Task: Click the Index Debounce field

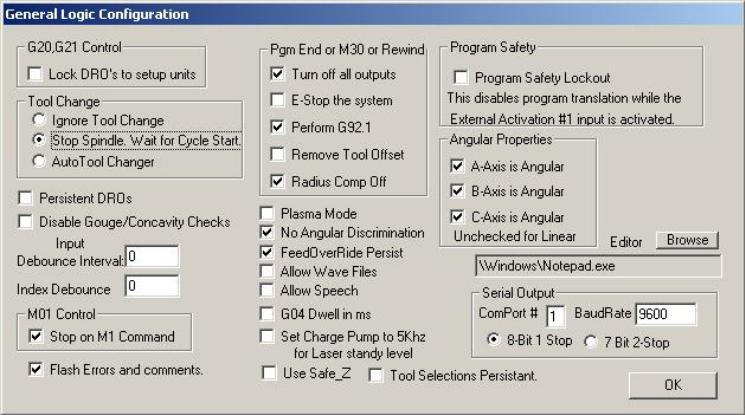Action: [x=152, y=286]
